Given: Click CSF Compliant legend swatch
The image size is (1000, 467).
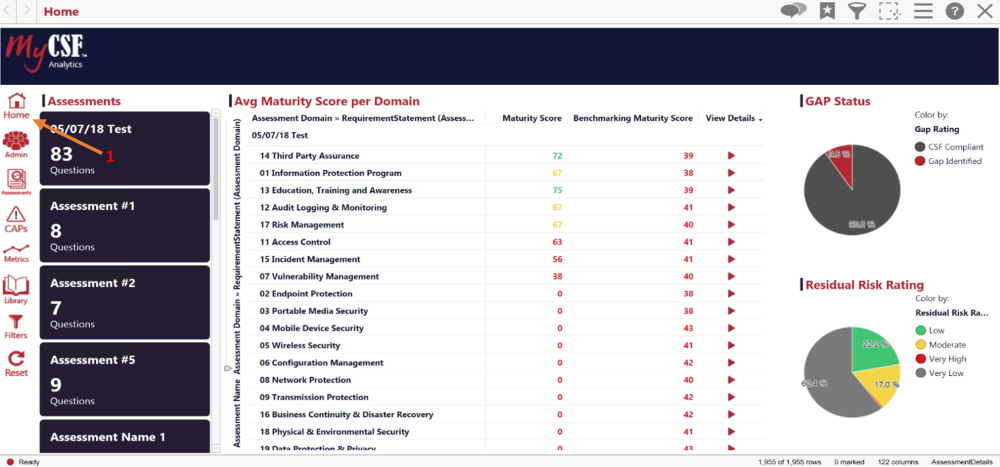Looking at the screenshot, I should click(x=920, y=147).
